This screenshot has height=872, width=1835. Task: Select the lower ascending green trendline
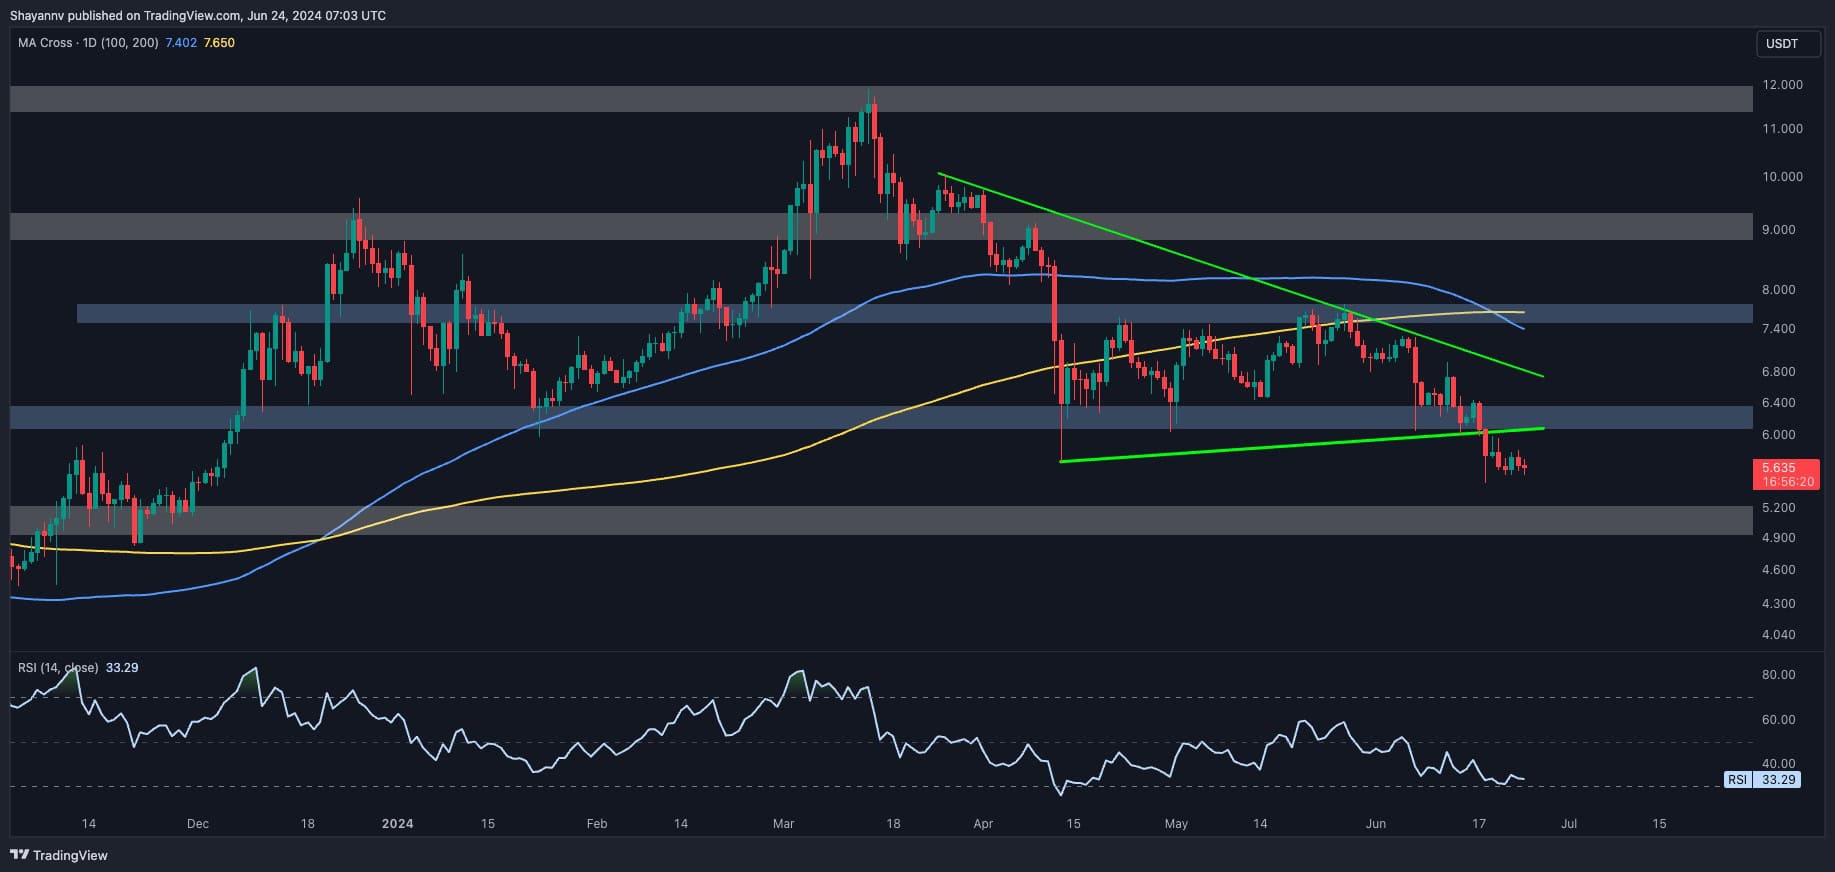click(x=1300, y=445)
